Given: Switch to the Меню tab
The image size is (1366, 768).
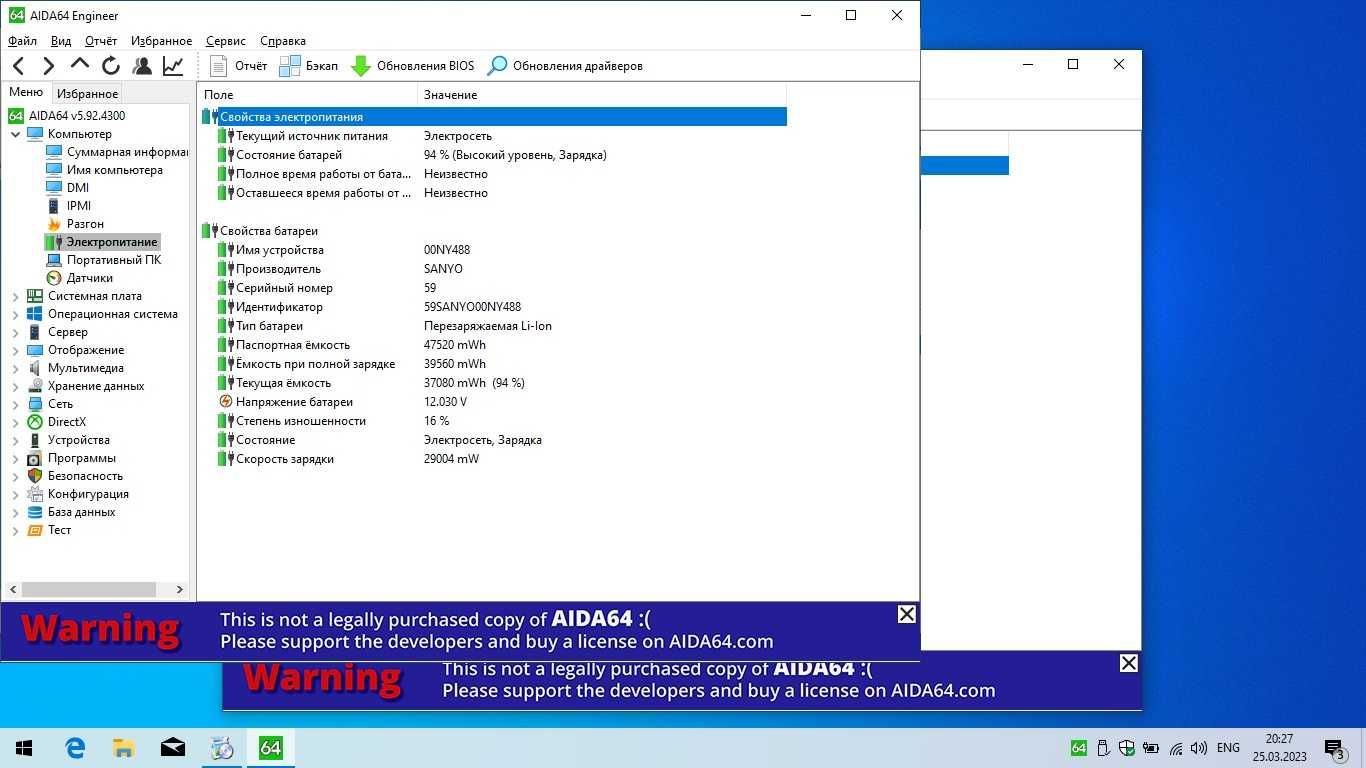Looking at the screenshot, I should 26,92.
